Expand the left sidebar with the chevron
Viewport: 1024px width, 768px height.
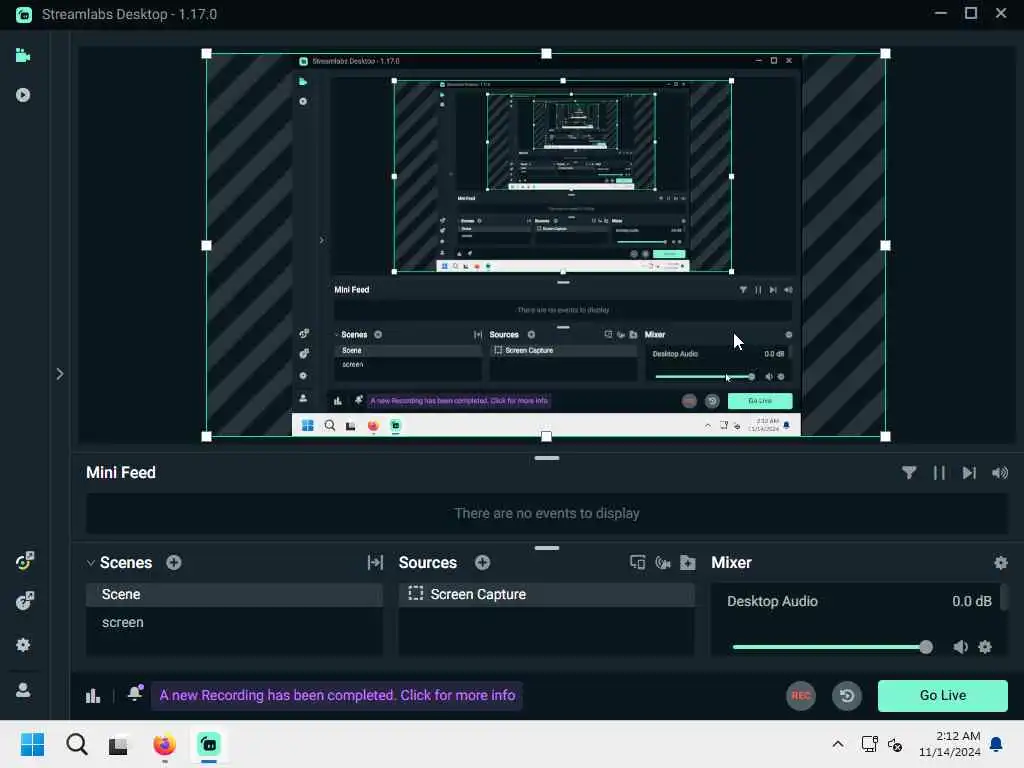[x=59, y=374]
